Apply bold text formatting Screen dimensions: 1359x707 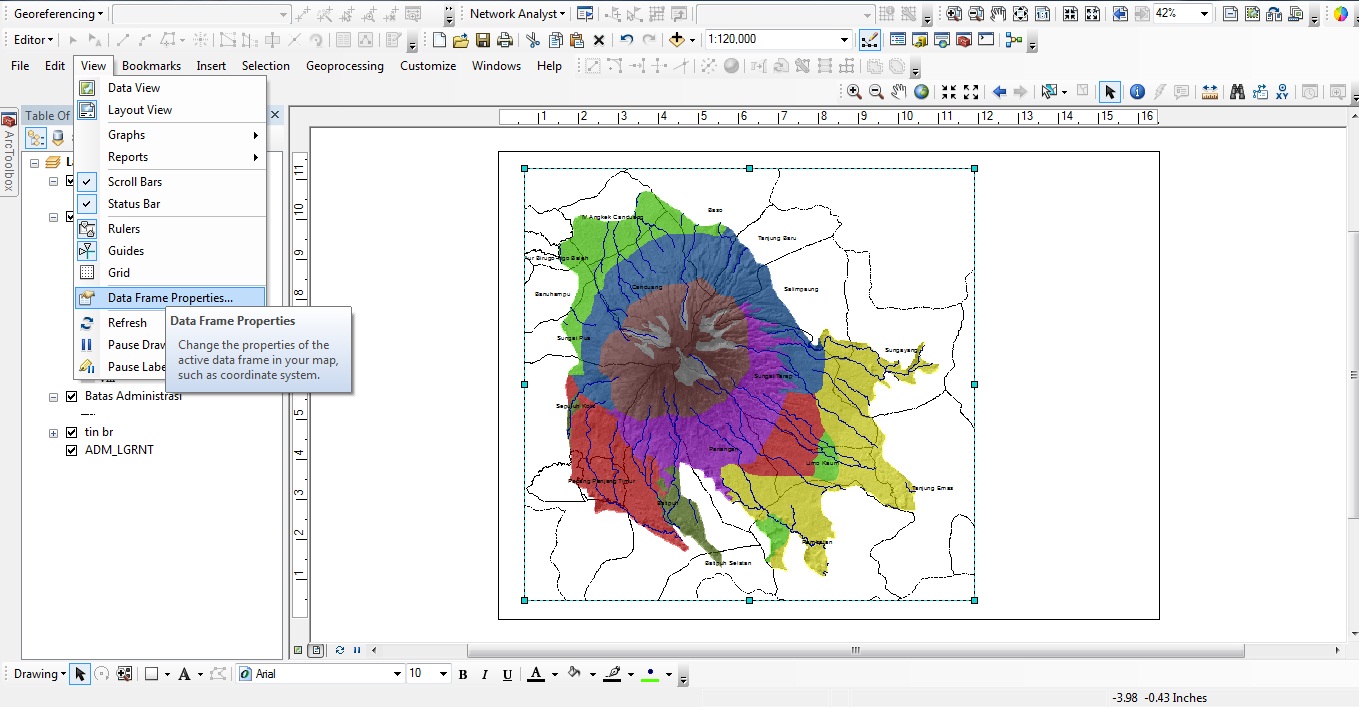tap(462, 673)
